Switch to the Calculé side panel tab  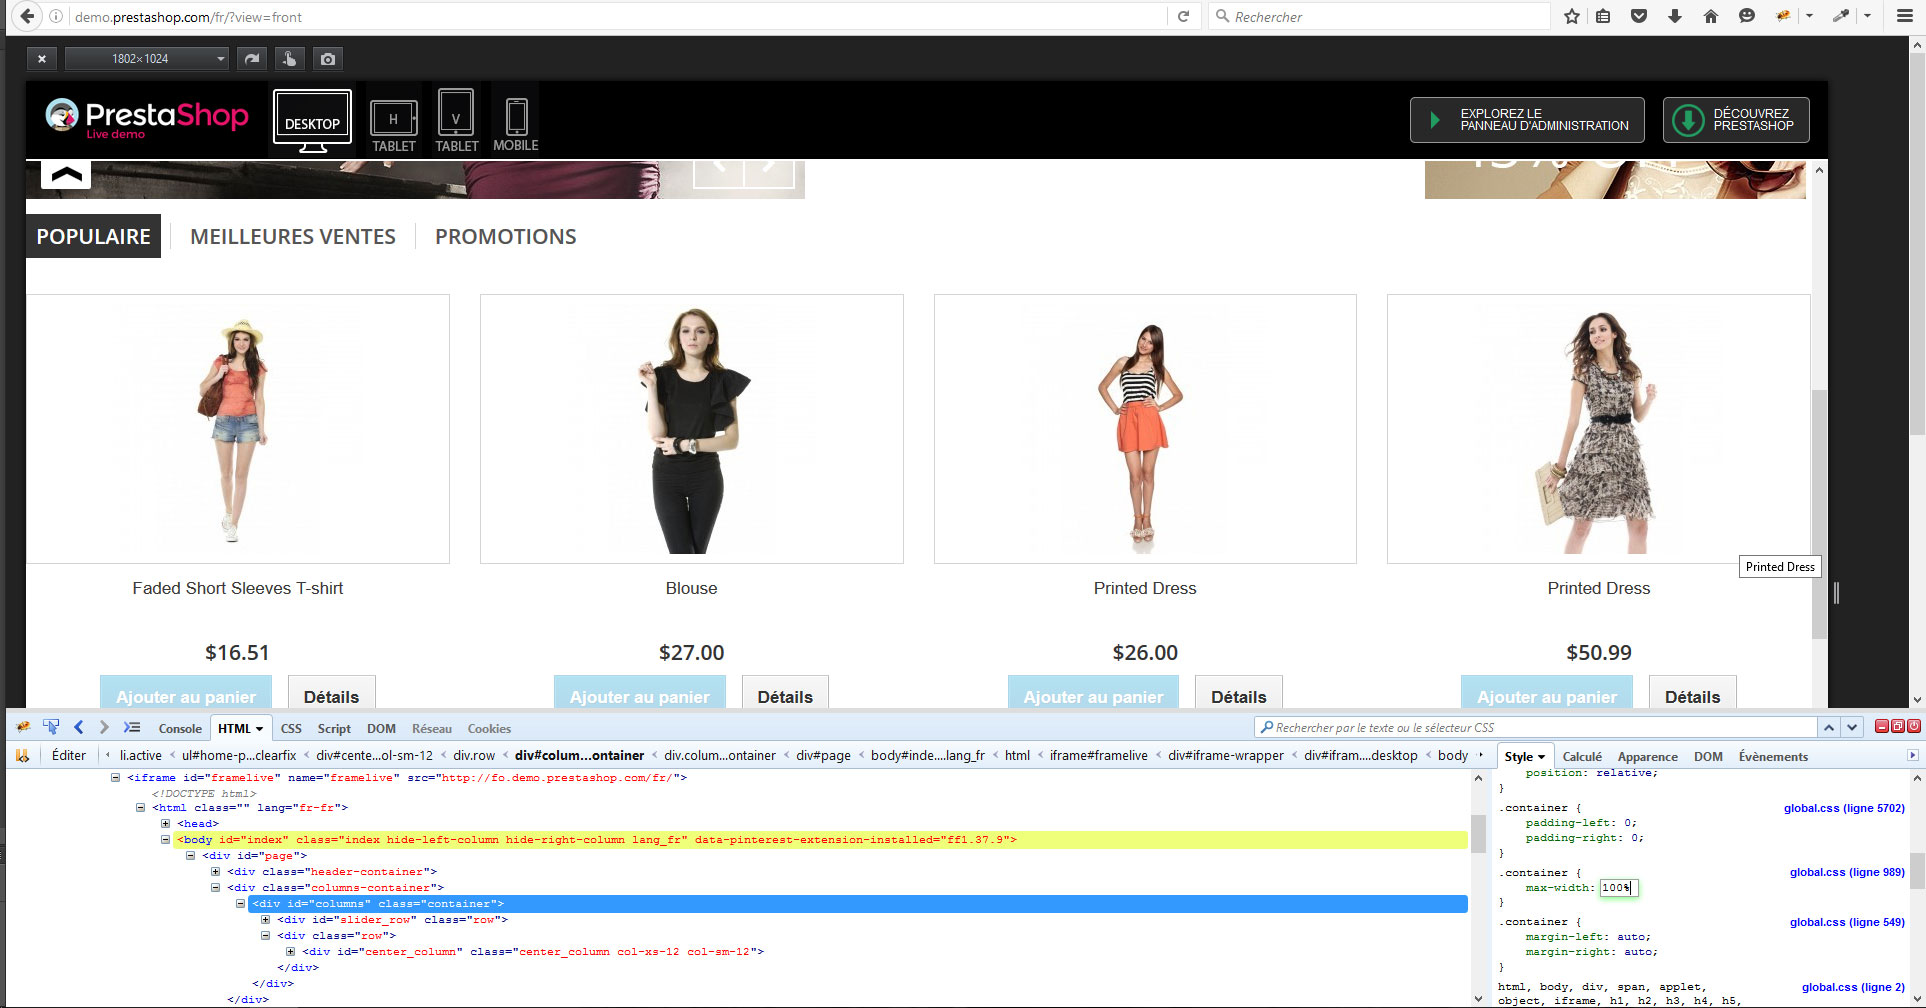pyautogui.click(x=1582, y=757)
